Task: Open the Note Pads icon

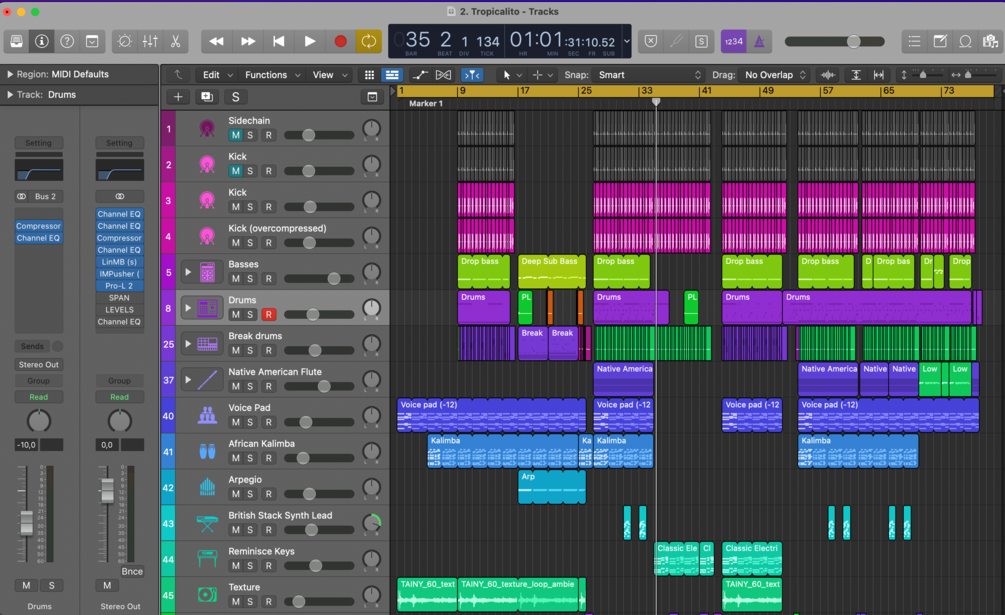Action: click(940, 42)
